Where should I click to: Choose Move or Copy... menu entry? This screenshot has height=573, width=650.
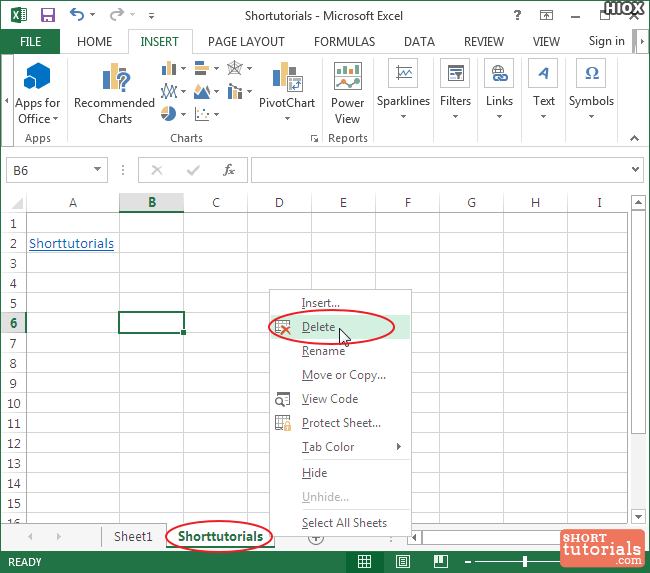click(x=340, y=375)
